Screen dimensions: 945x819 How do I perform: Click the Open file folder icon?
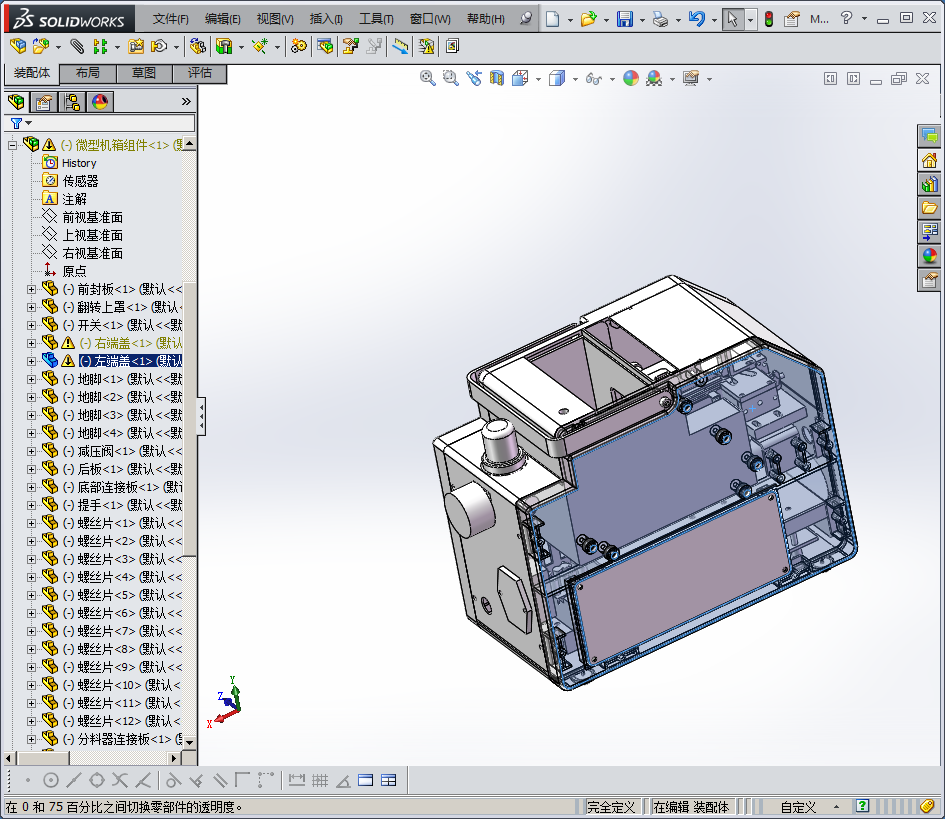588,19
